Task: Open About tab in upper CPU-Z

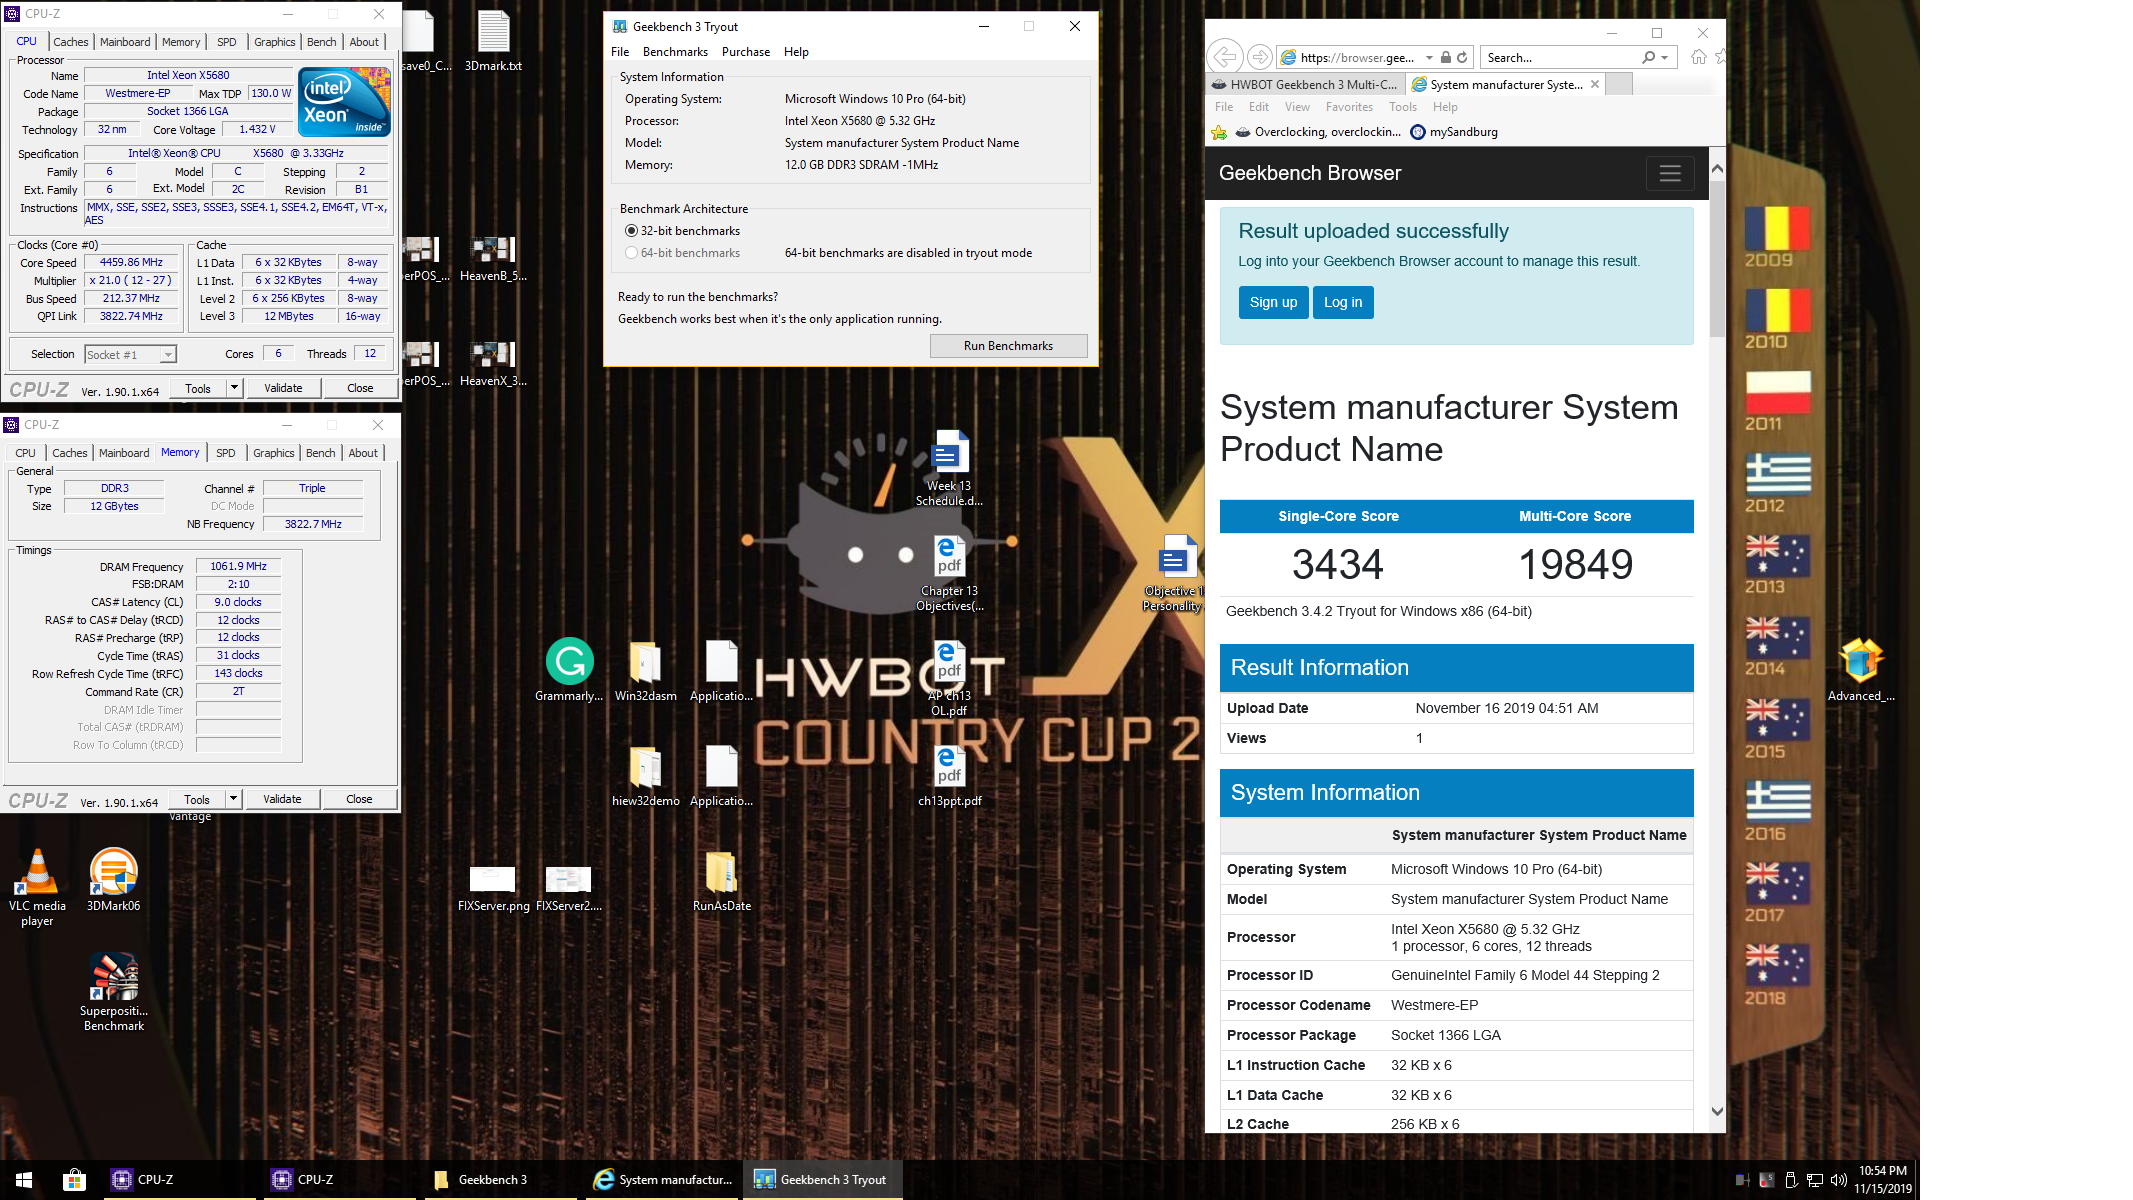Action: click(364, 42)
